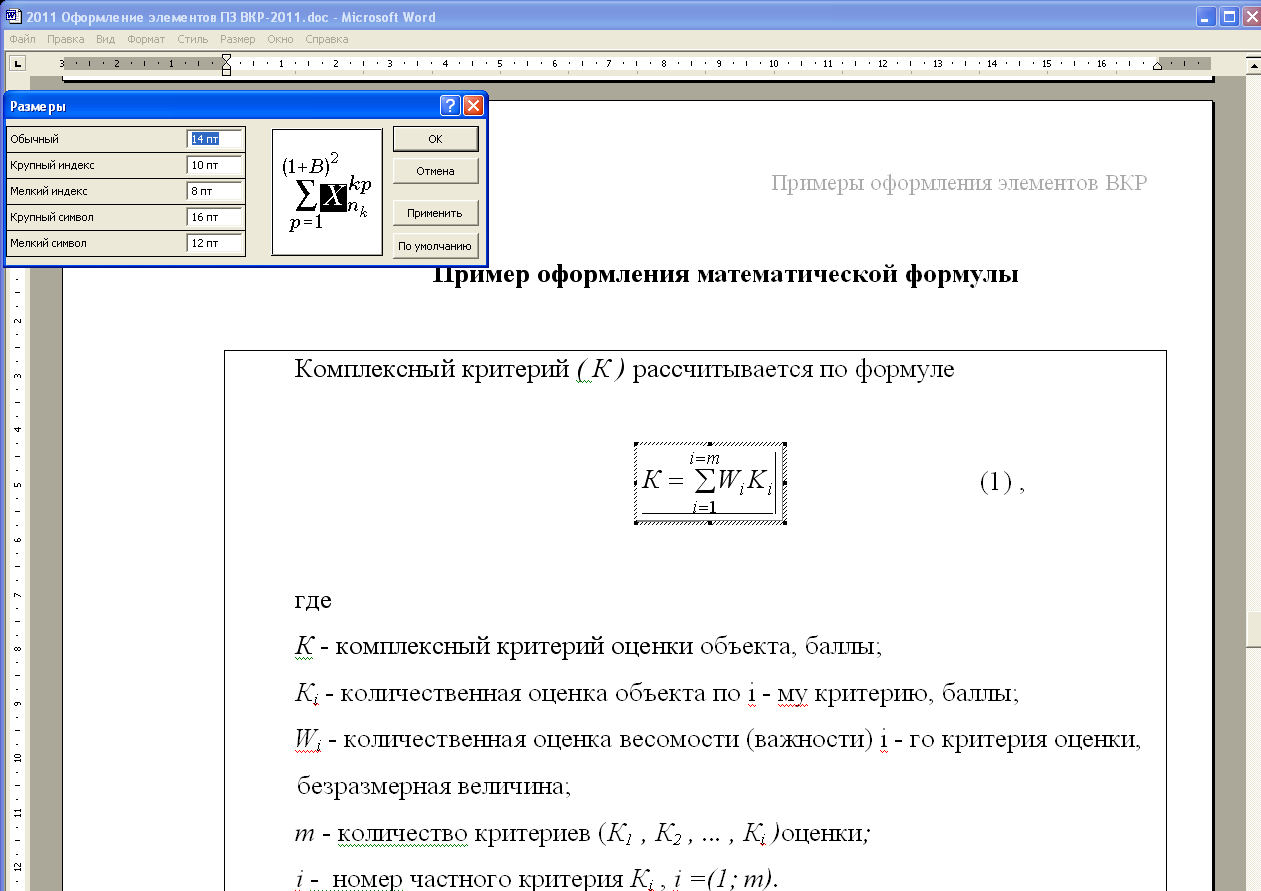The width and height of the screenshot is (1261, 891).
Task: Minimize the Microsoft Word window
Action: click(1206, 16)
